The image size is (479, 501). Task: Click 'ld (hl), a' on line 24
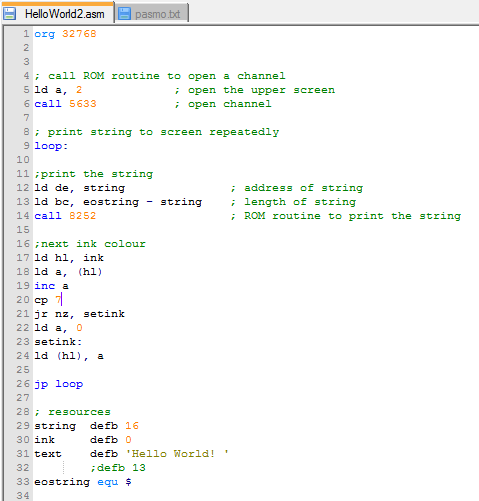point(69,356)
